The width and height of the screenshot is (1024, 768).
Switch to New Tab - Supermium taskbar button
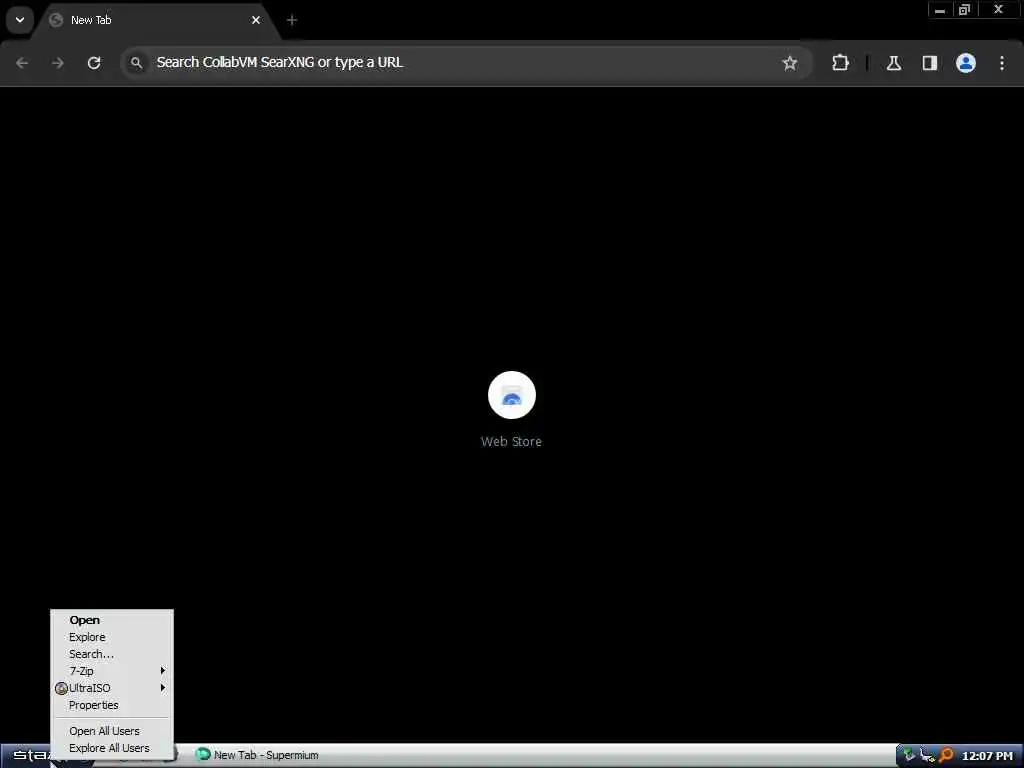258,755
